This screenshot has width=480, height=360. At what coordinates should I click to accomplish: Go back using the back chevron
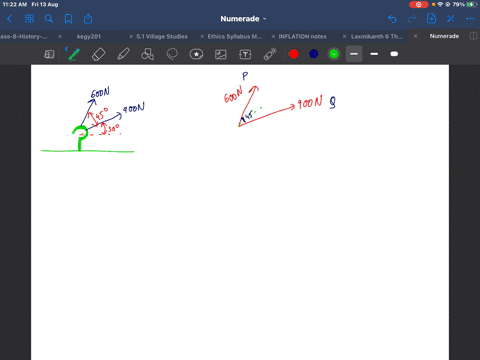[x=9, y=19]
